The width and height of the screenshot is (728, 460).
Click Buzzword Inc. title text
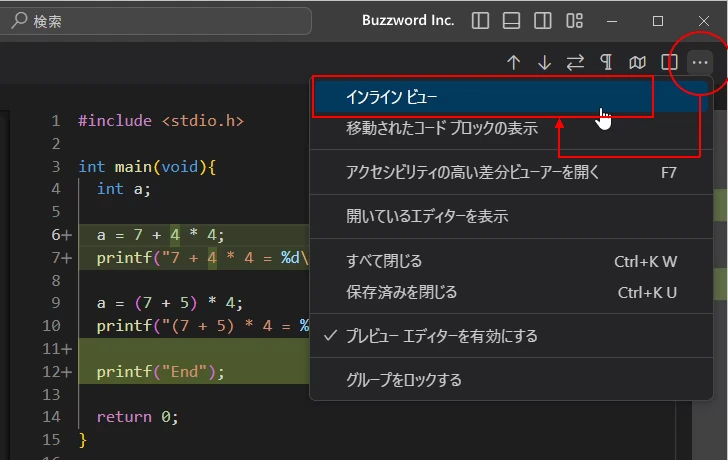coord(408,20)
